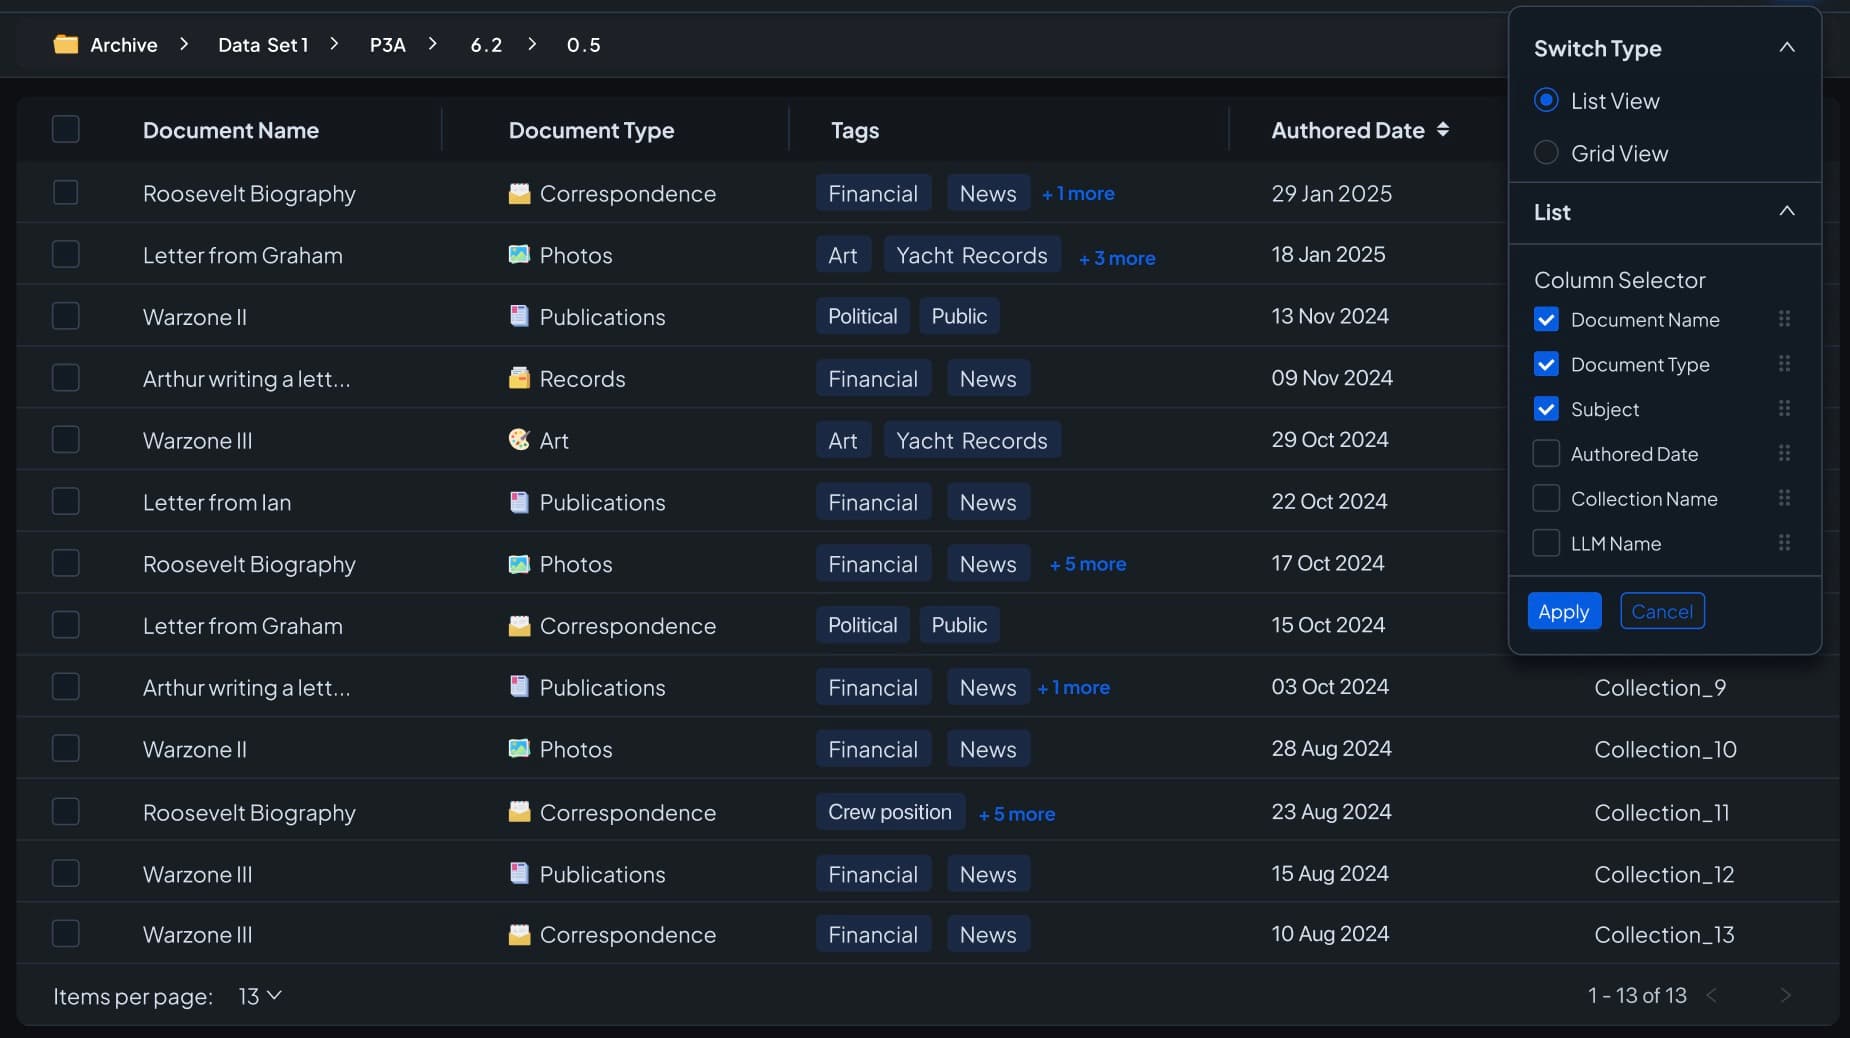Click the sort arrows beside Authored Date

point(1442,129)
